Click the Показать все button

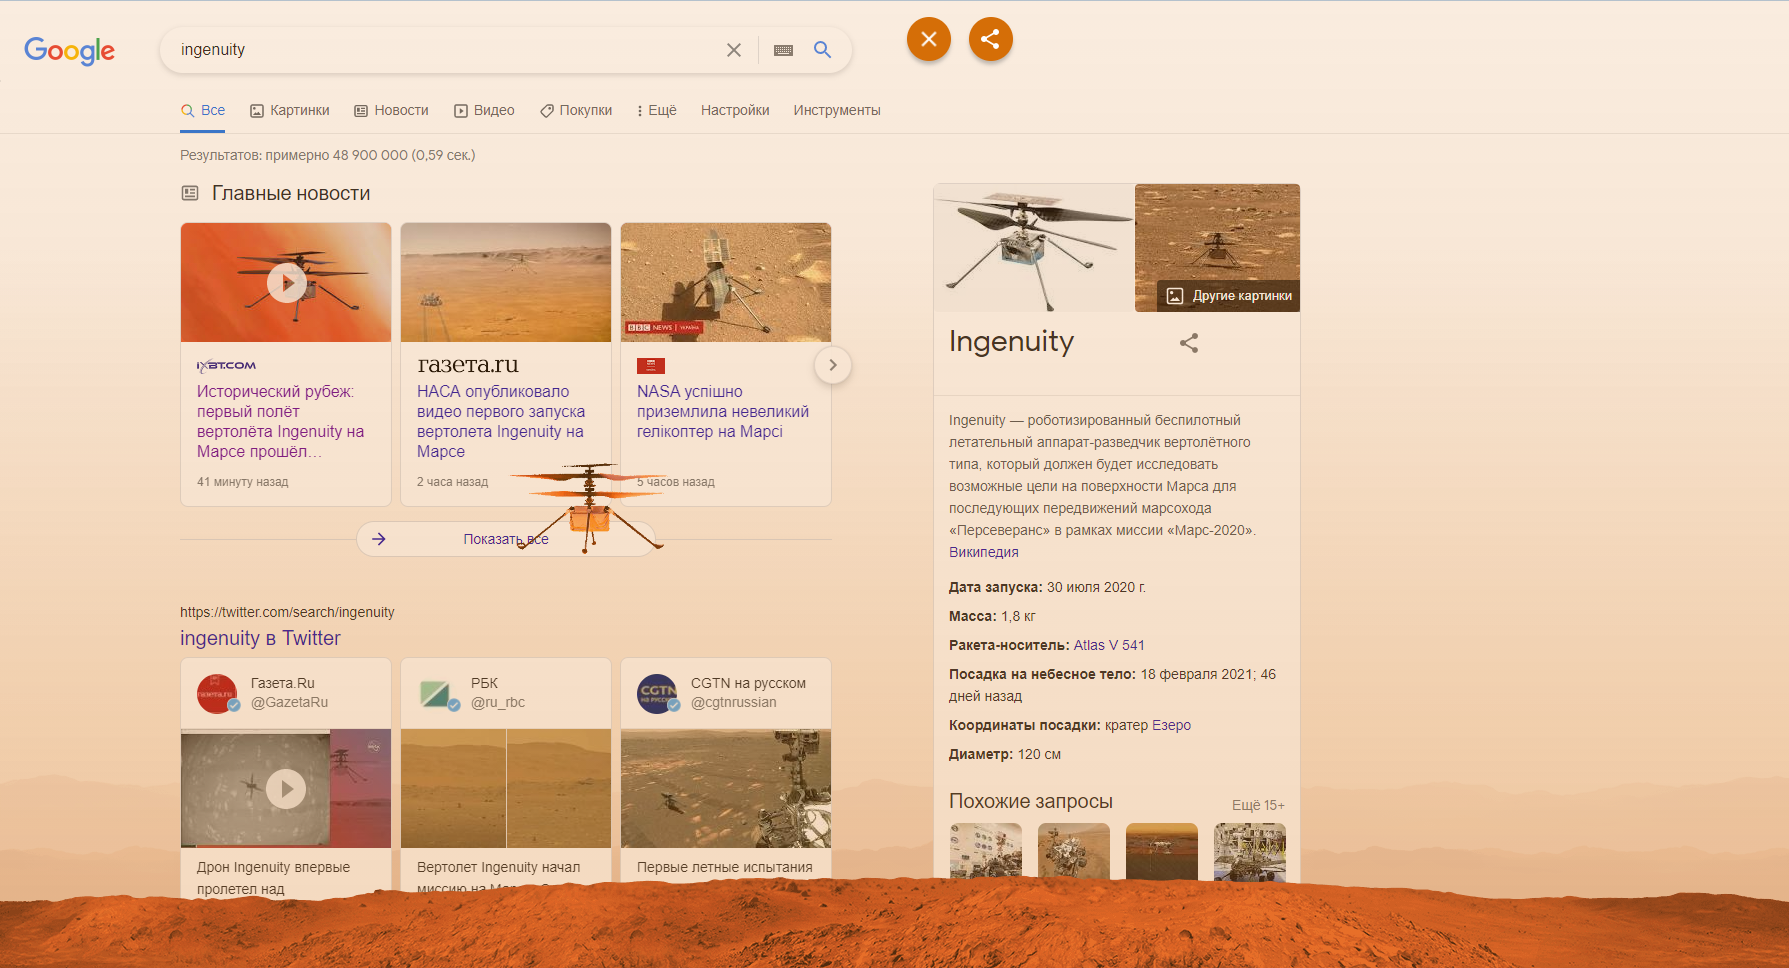(x=506, y=539)
